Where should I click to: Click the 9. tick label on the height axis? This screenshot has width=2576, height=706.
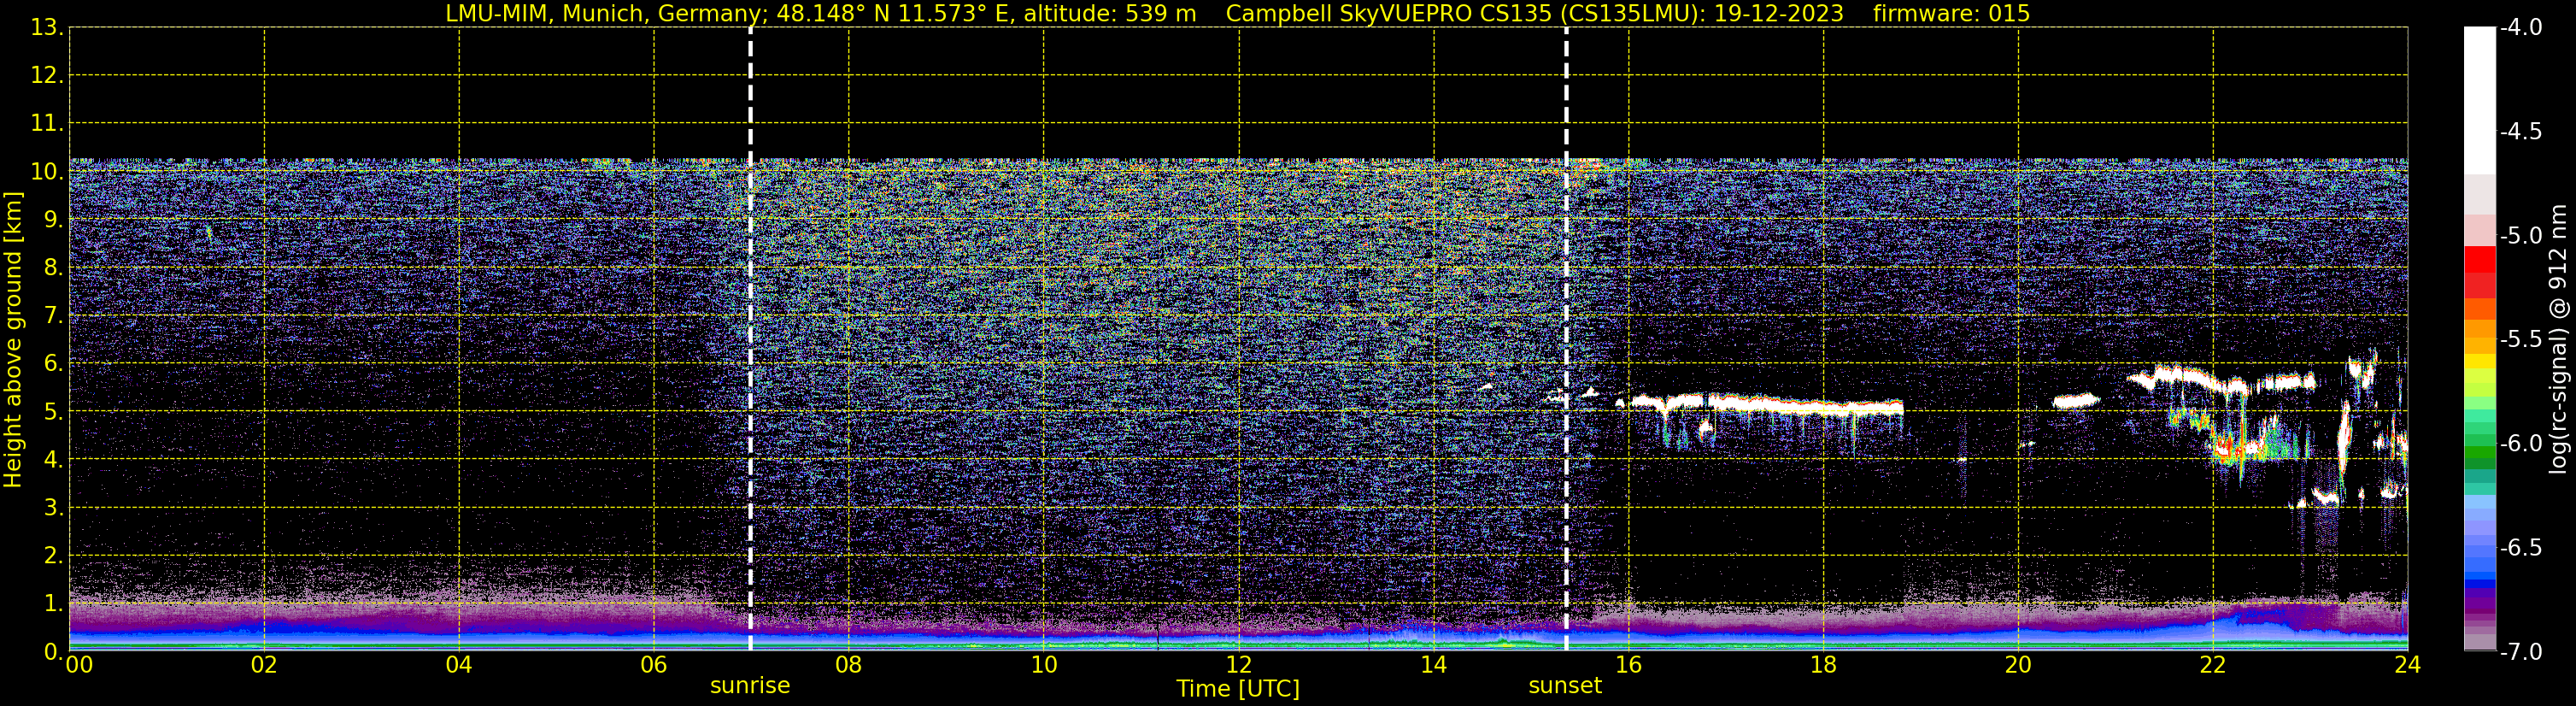tap(53, 219)
